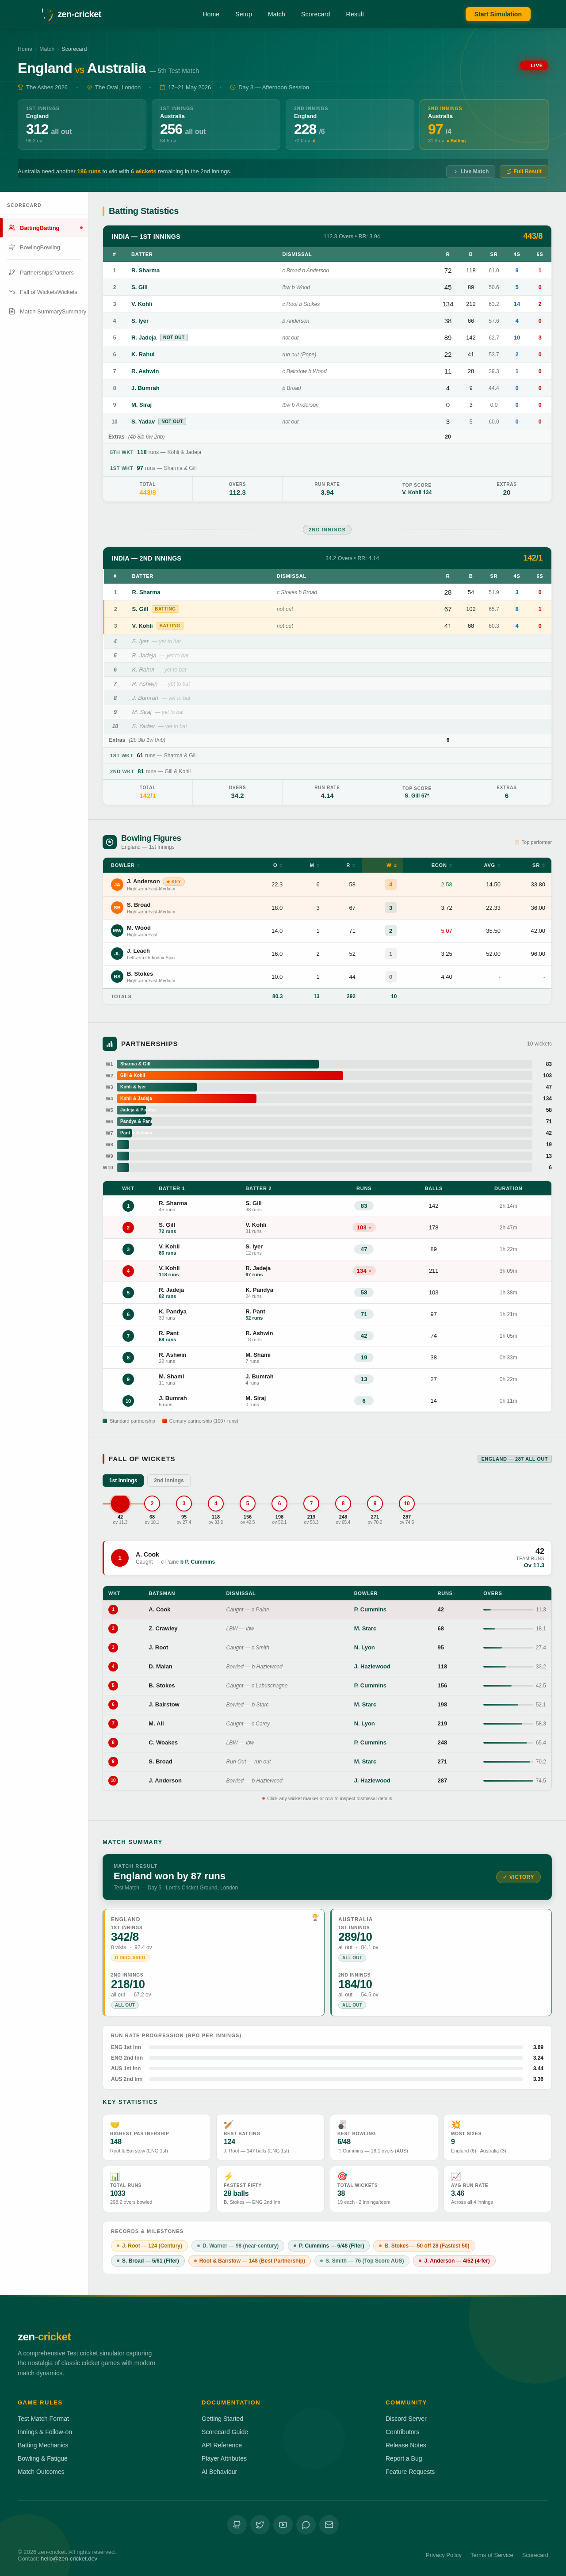Click the Match Summary document icon in sidebar
Screen dimensions: 566x2576
pyautogui.click(x=12, y=311)
